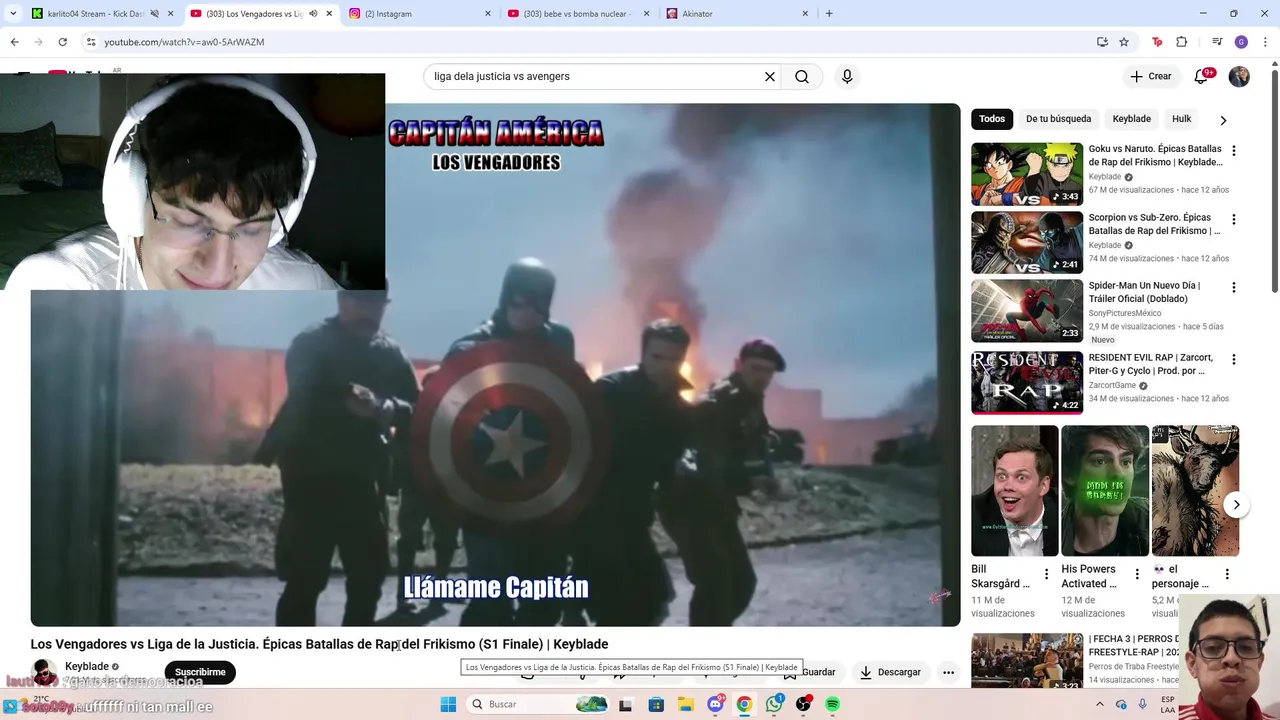Screen dimensions: 1280x720
Task: Open Chrome three-dot menu
Action: click(1265, 42)
